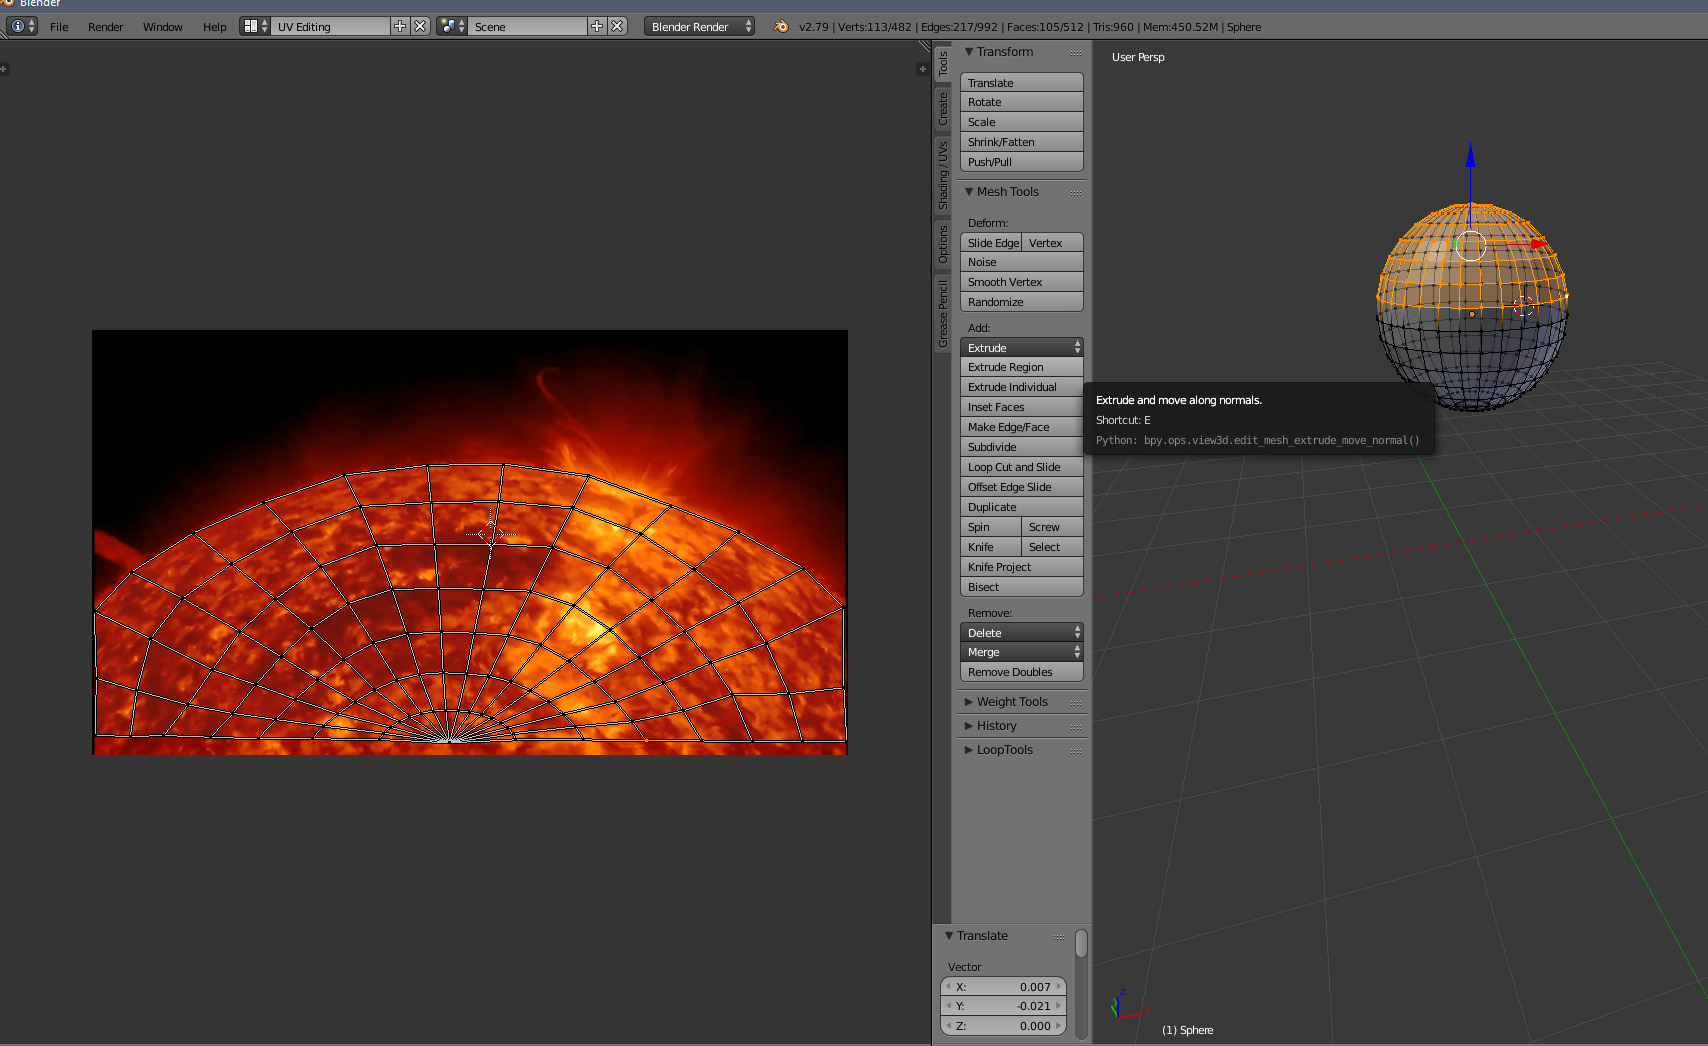Click the Rotate button
Viewport: 1708px width, 1046px height.
1022,102
